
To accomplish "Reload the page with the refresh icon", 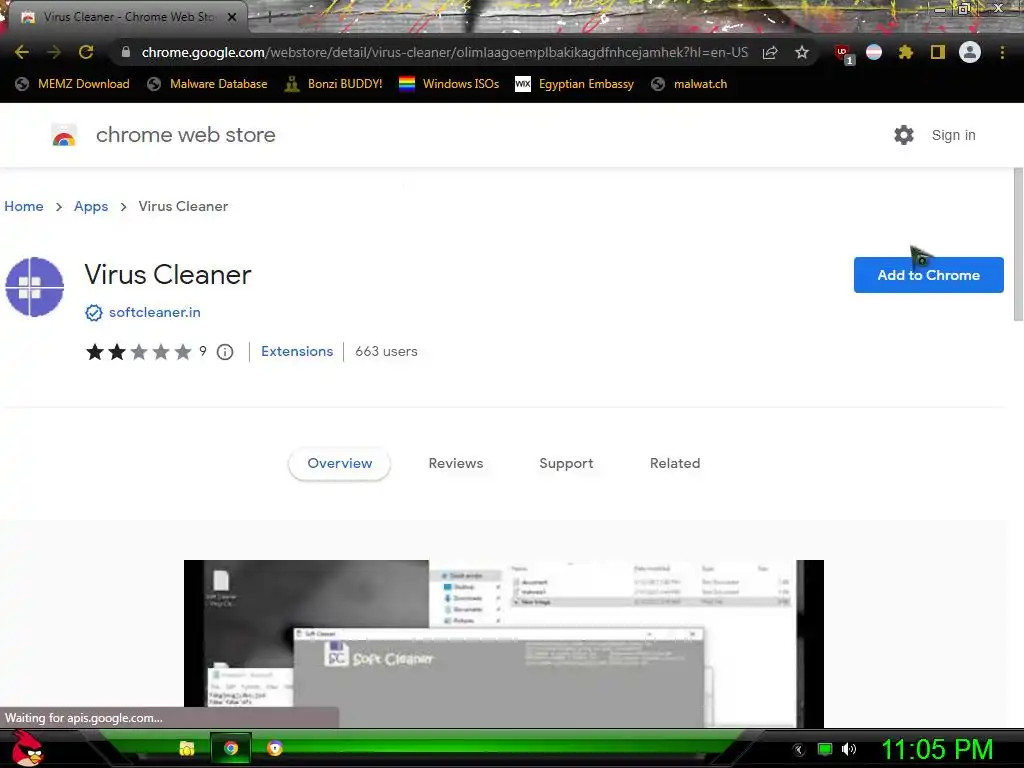I will (x=86, y=52).
